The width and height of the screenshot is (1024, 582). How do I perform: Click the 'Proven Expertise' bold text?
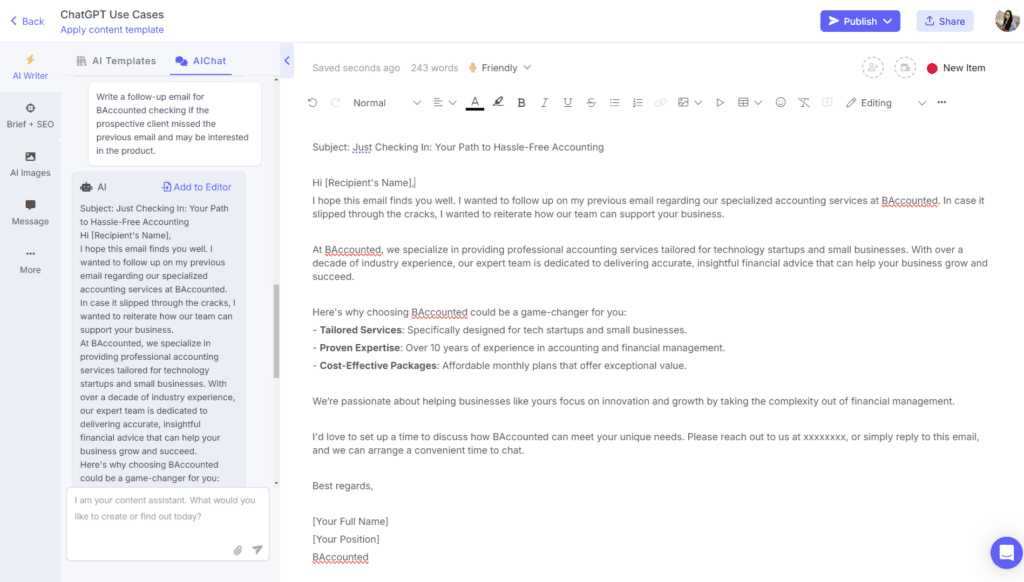[360, 348]
